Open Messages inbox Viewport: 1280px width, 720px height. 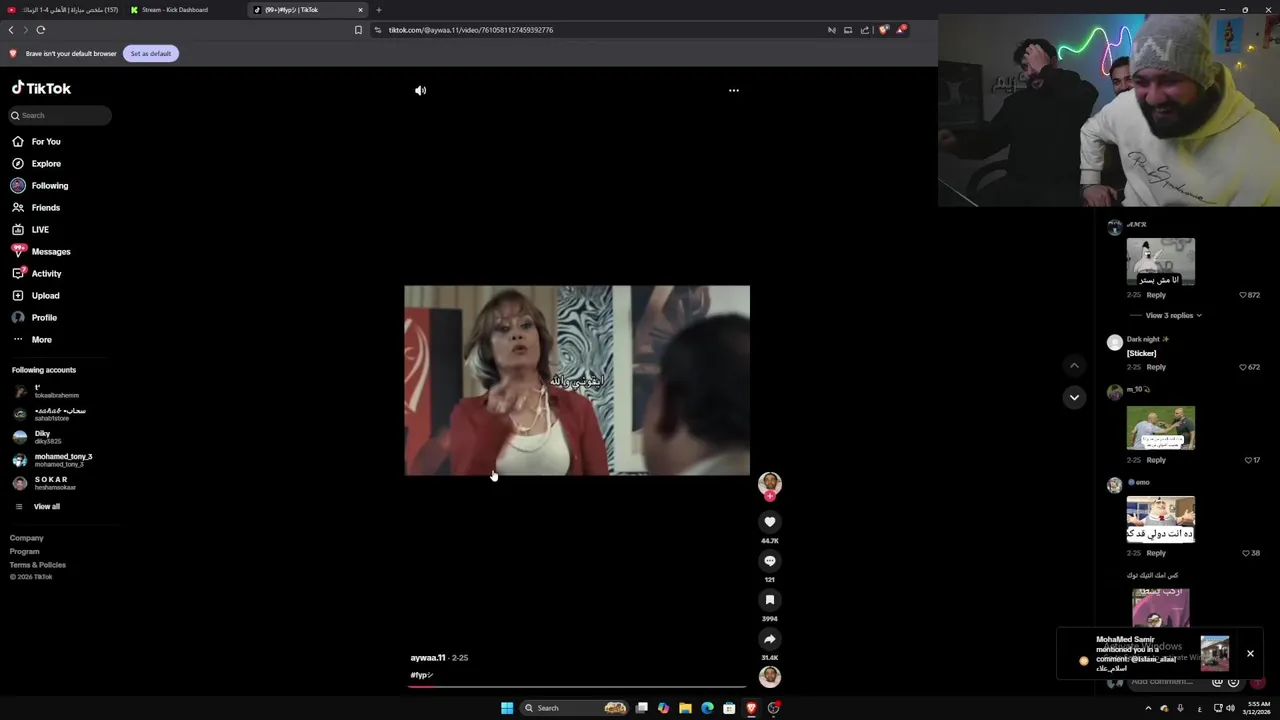[50, 252]
